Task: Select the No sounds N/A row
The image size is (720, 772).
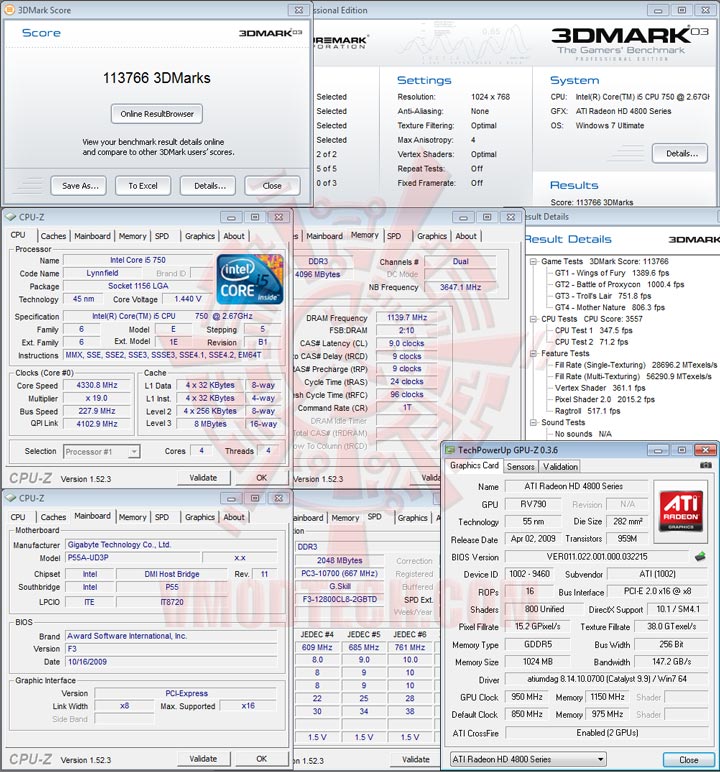Action: 583,434
